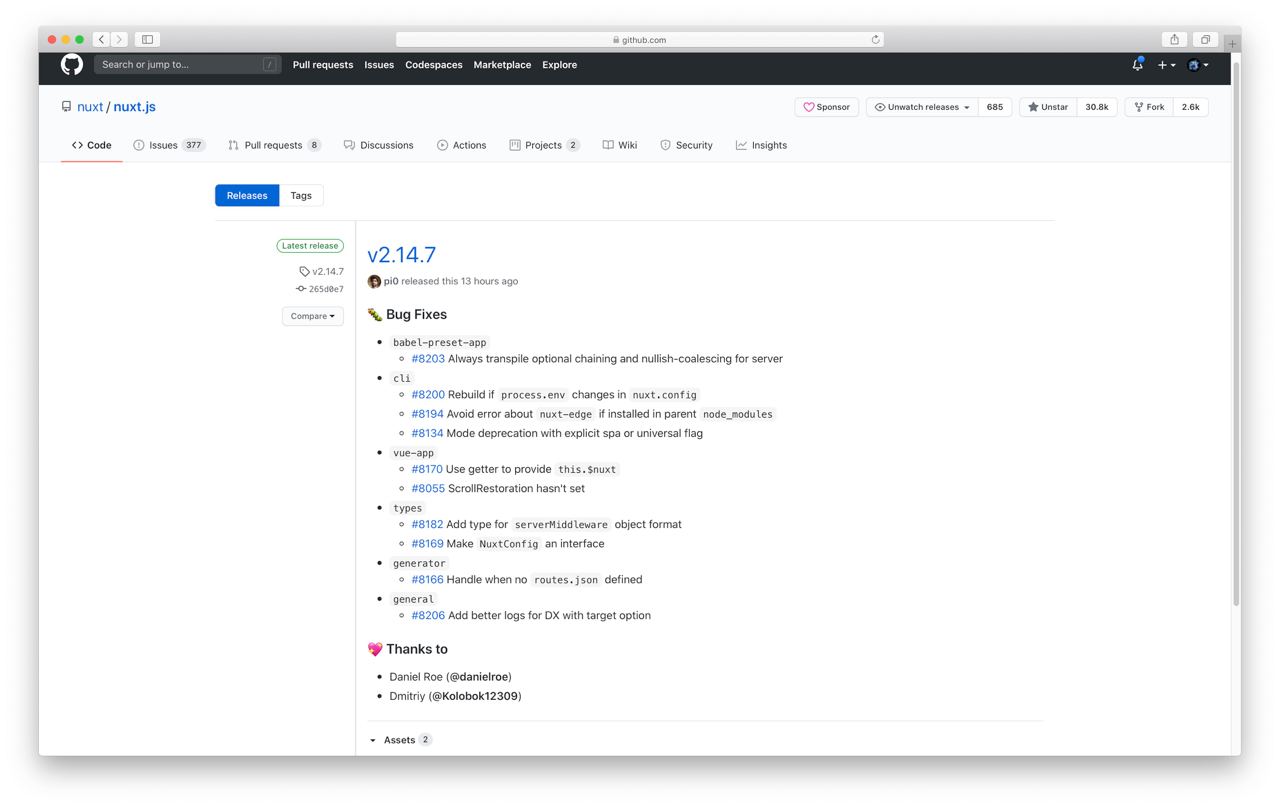The height and width of the screenshot is (807, 1280).
Task: Open pull request #8194
Action: (427, 414)
